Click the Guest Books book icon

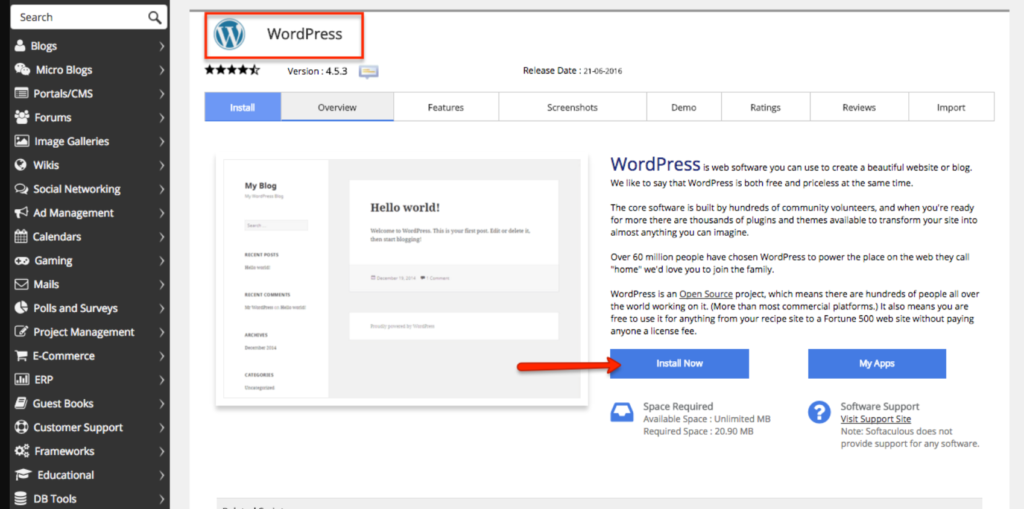point(21,403)
